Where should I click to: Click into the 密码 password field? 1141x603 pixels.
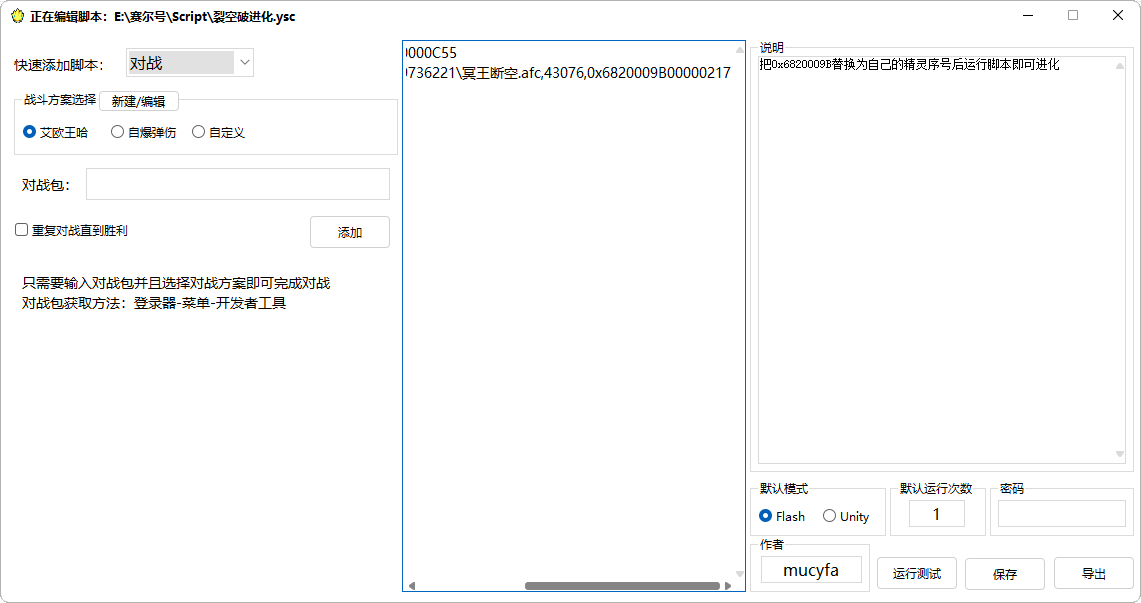1062,514
